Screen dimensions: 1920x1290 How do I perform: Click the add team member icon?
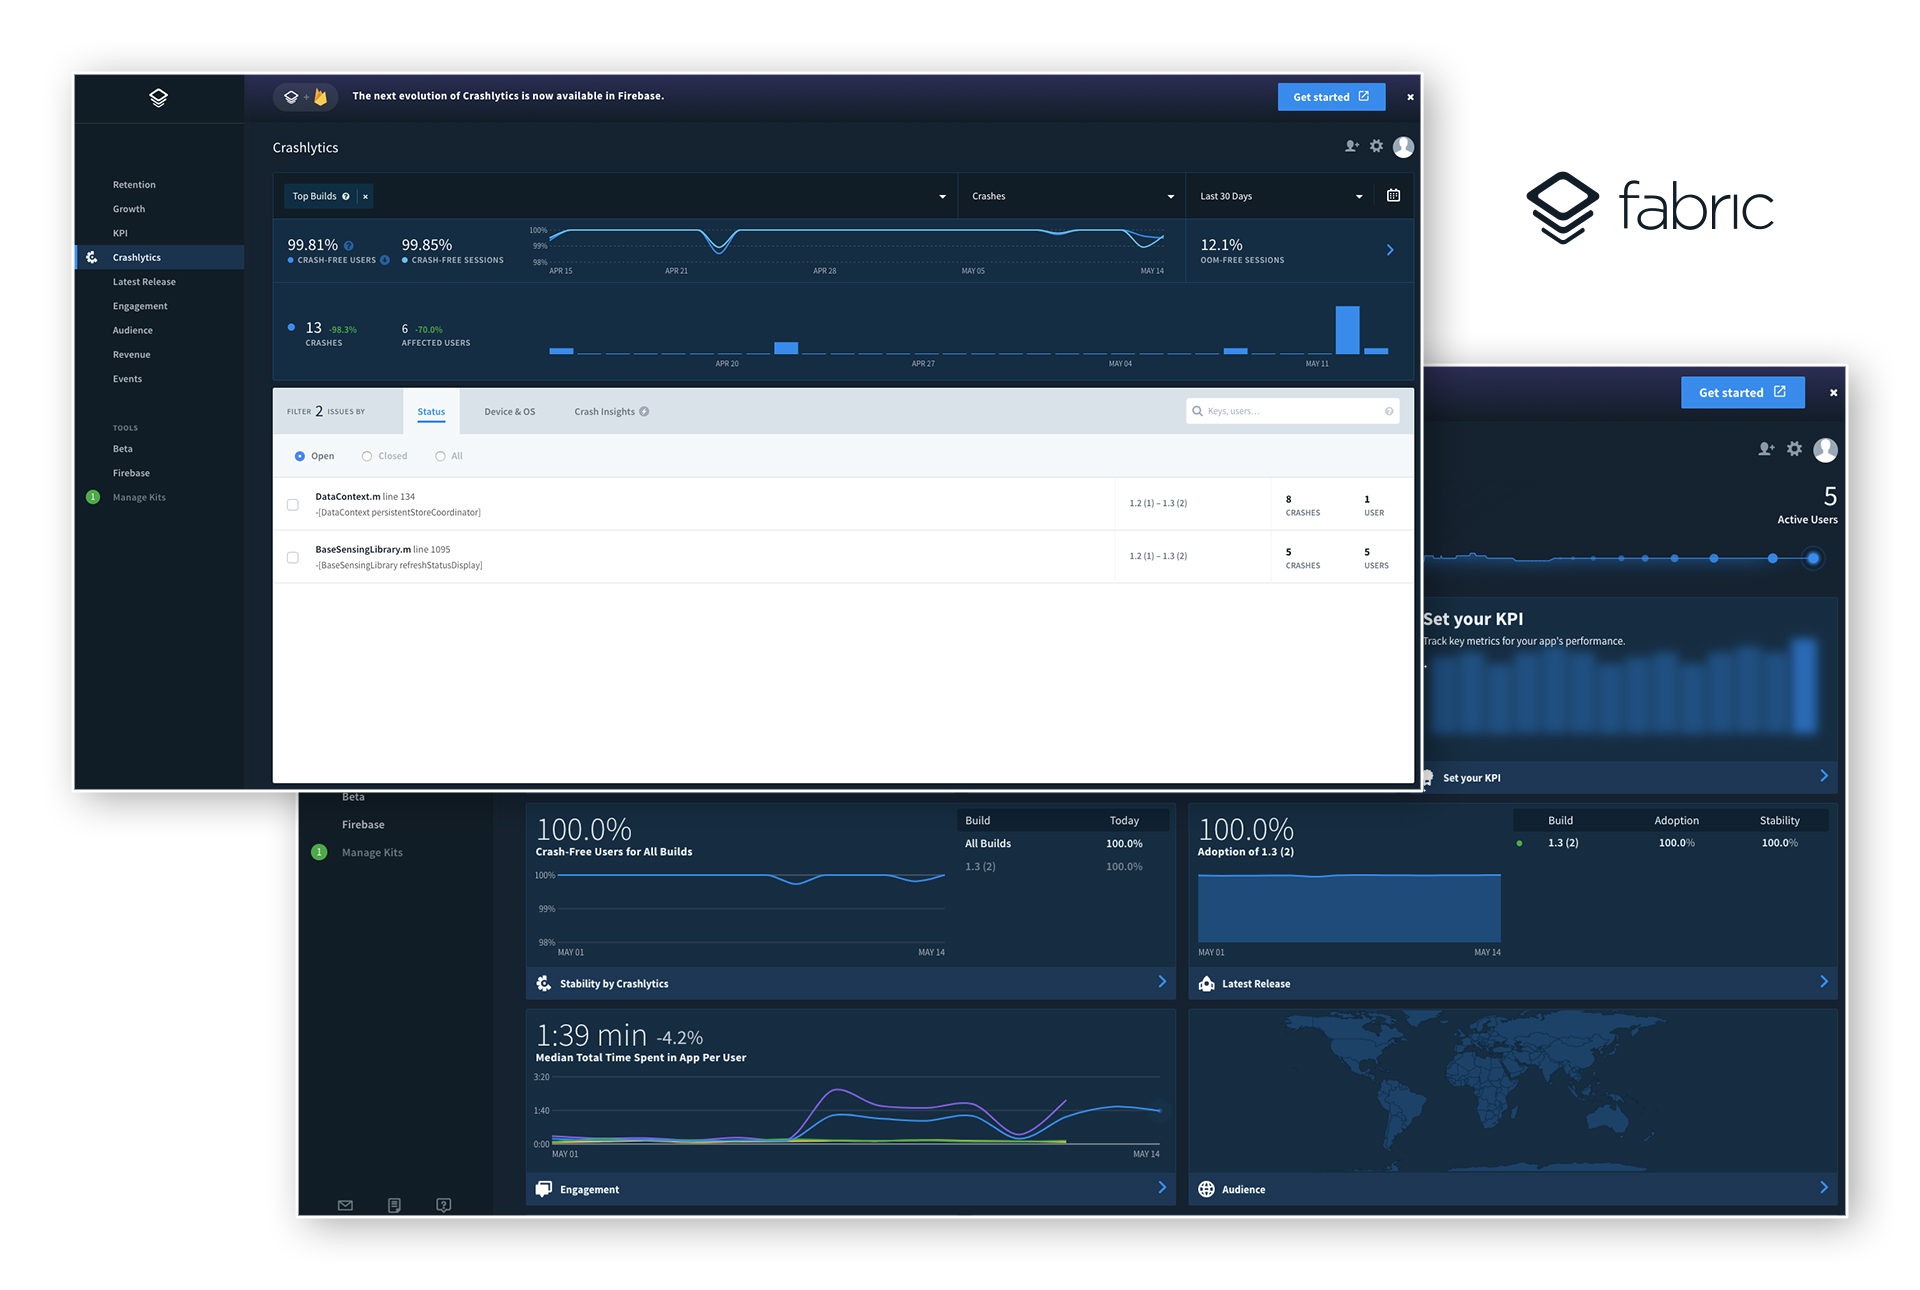click(1351, 147)
